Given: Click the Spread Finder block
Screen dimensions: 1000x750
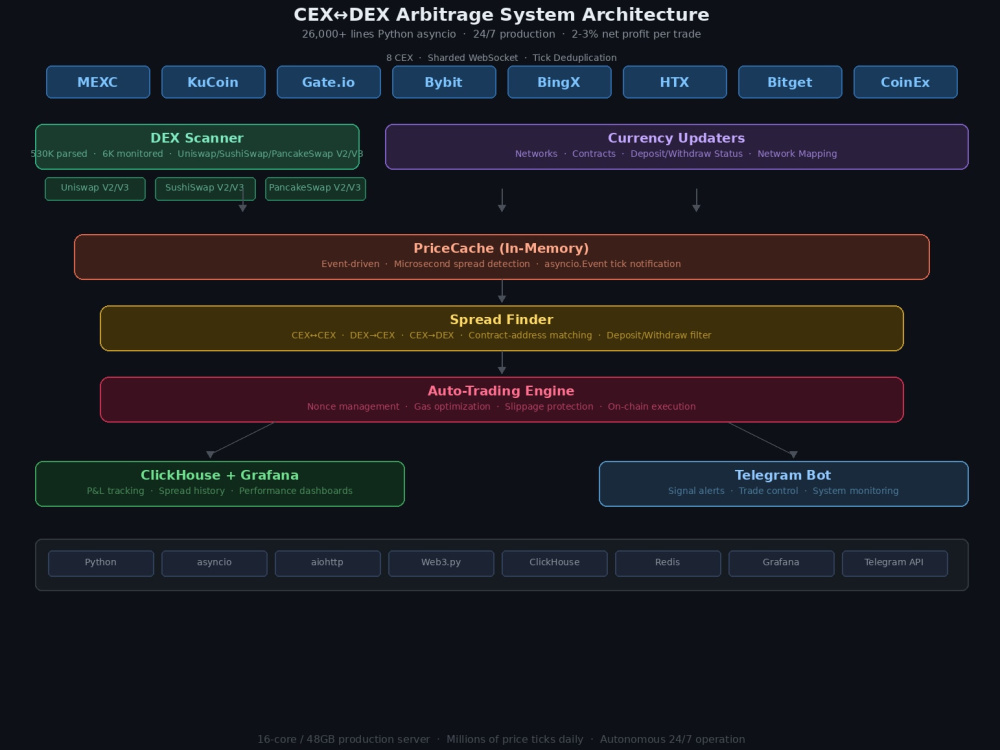Looking at the screenshot, I should click(501, 328).
